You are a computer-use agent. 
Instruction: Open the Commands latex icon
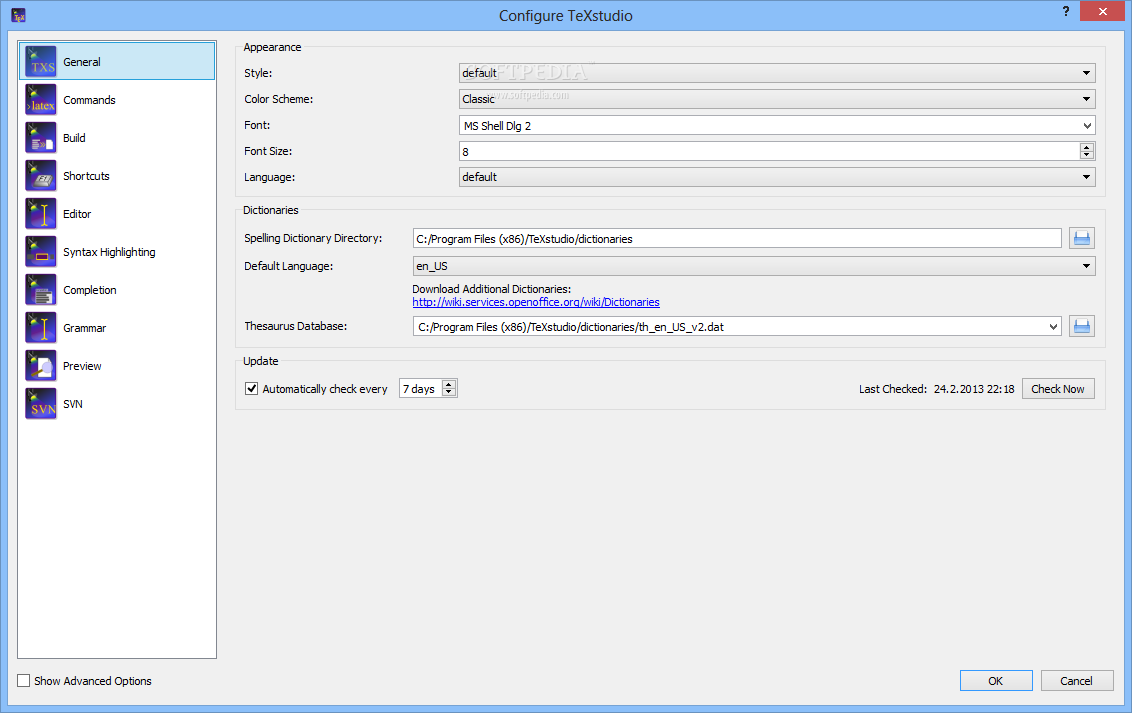click(x=40, y=100)
